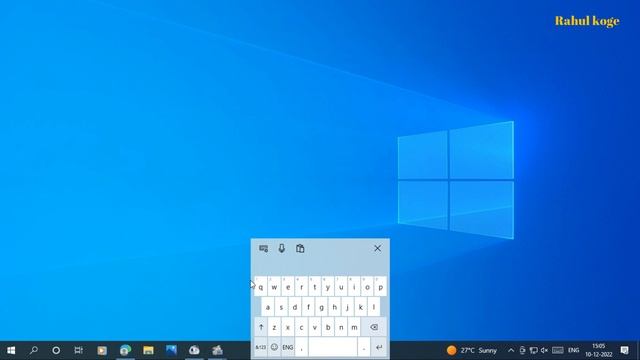640x360 pixels.
Task: Tap the g key on touch keyboard
Action: [x=321, y=307]
